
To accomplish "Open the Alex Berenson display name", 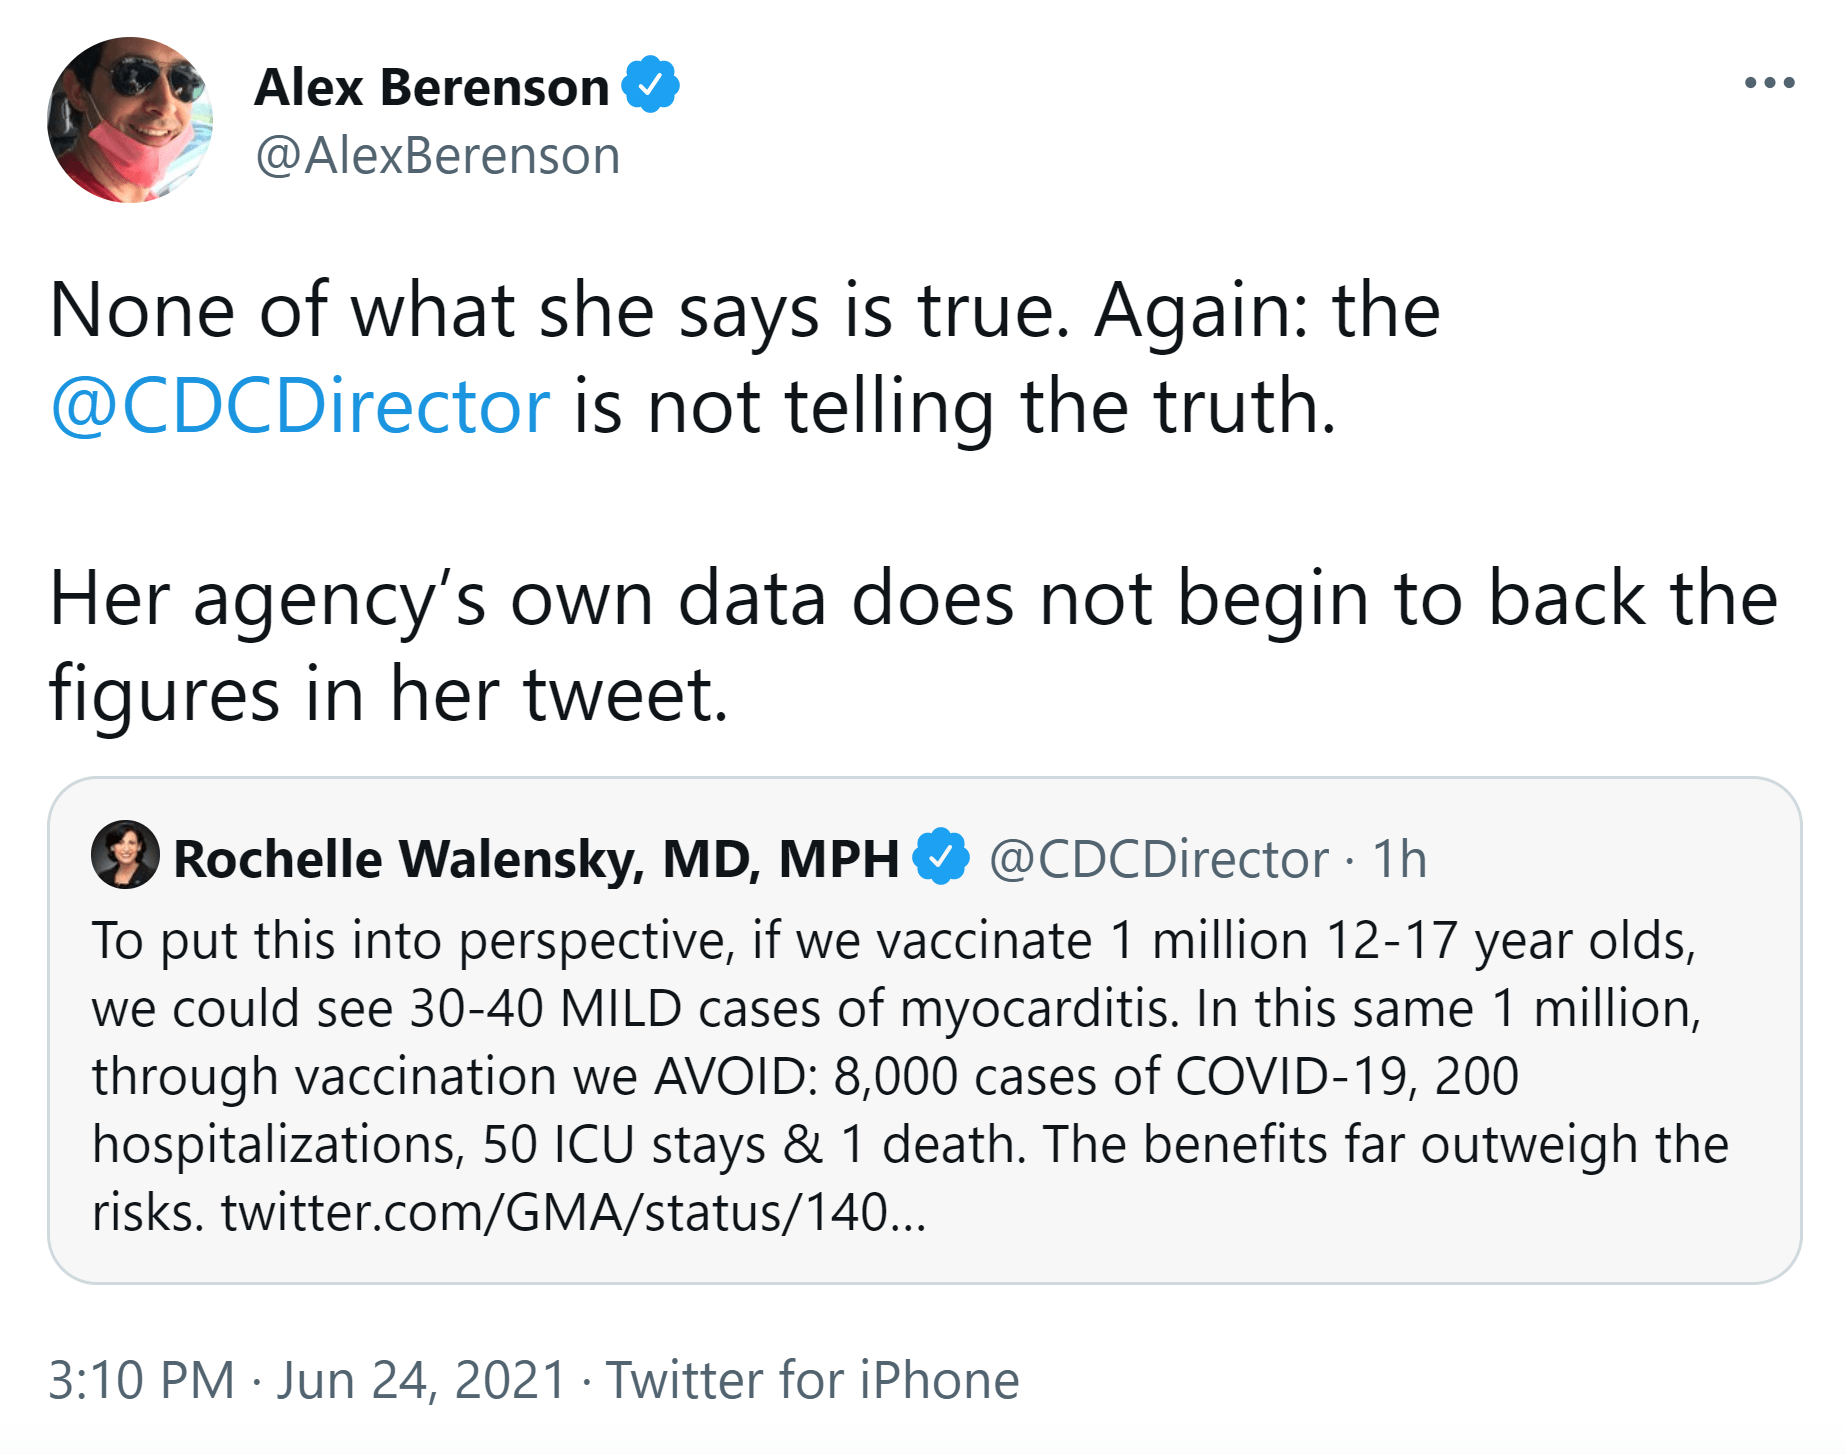I will (432, 87).
